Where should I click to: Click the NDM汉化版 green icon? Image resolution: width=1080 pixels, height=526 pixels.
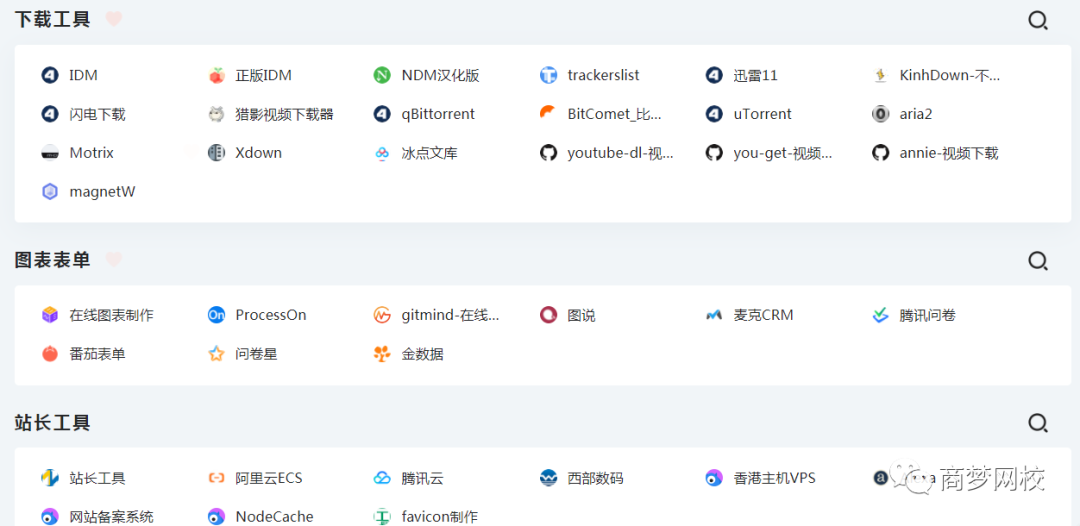coord(382,75)
